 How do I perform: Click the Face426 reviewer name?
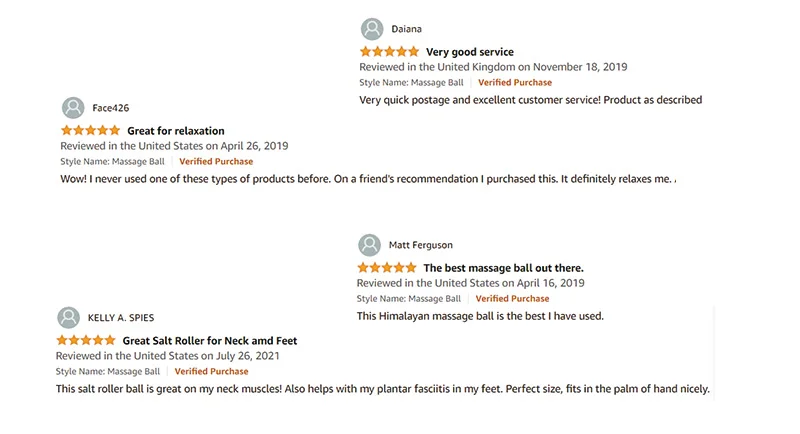(110, 108)
